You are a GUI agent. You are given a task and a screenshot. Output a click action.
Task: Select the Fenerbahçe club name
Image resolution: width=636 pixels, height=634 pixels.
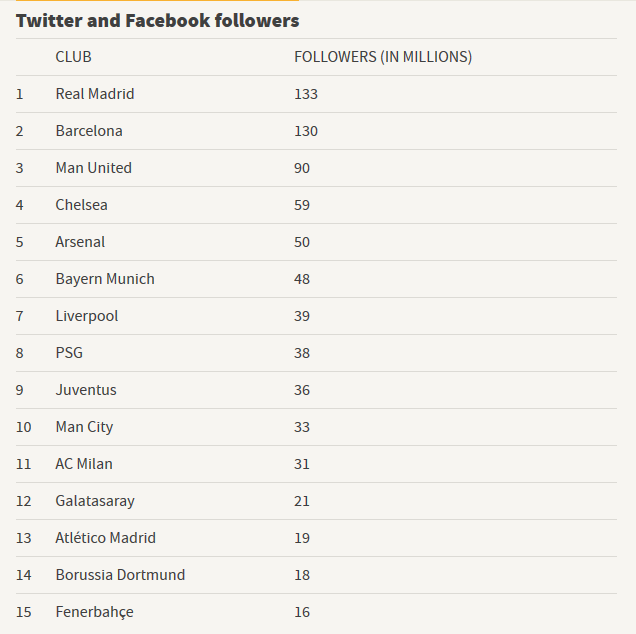tap(94, 612)
